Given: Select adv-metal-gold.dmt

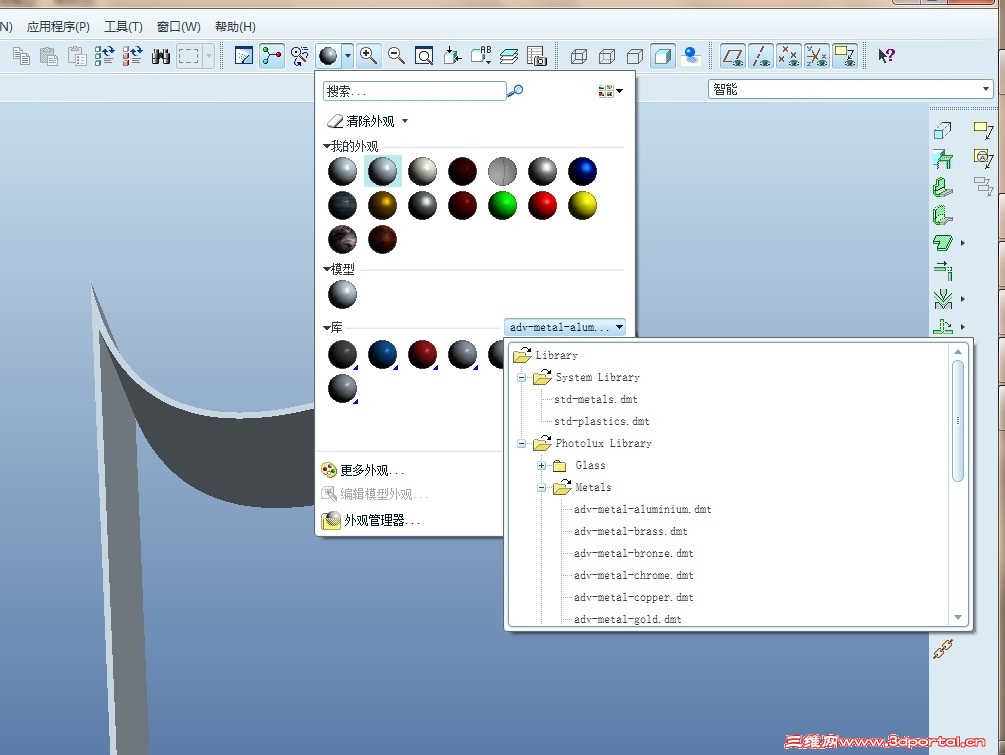Looking at the screenshot, I should point(627,619).
